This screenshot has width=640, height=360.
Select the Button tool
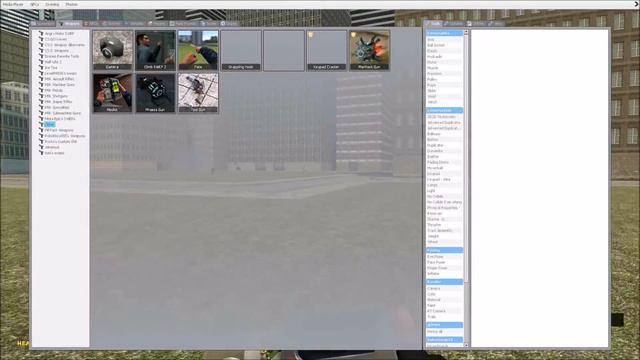[444, 140]
